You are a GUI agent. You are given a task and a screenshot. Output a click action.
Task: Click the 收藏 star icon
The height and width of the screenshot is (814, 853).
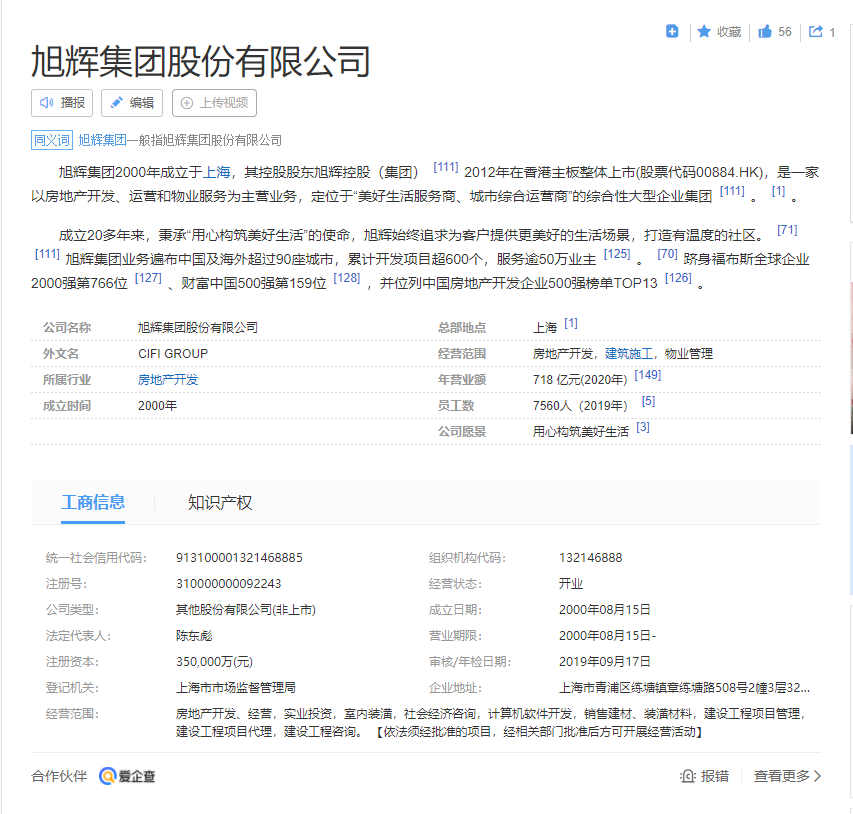tap(703, 32)
